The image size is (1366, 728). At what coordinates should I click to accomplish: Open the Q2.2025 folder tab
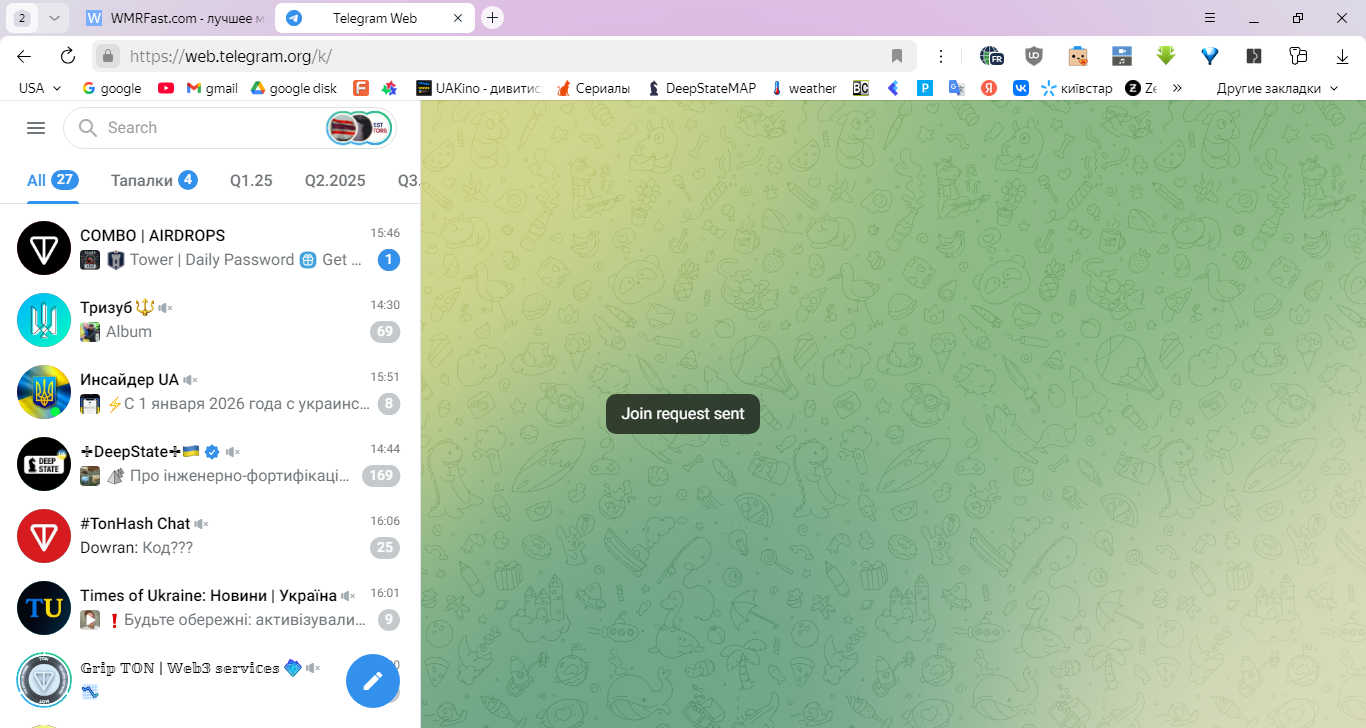(x=335, y=181)
